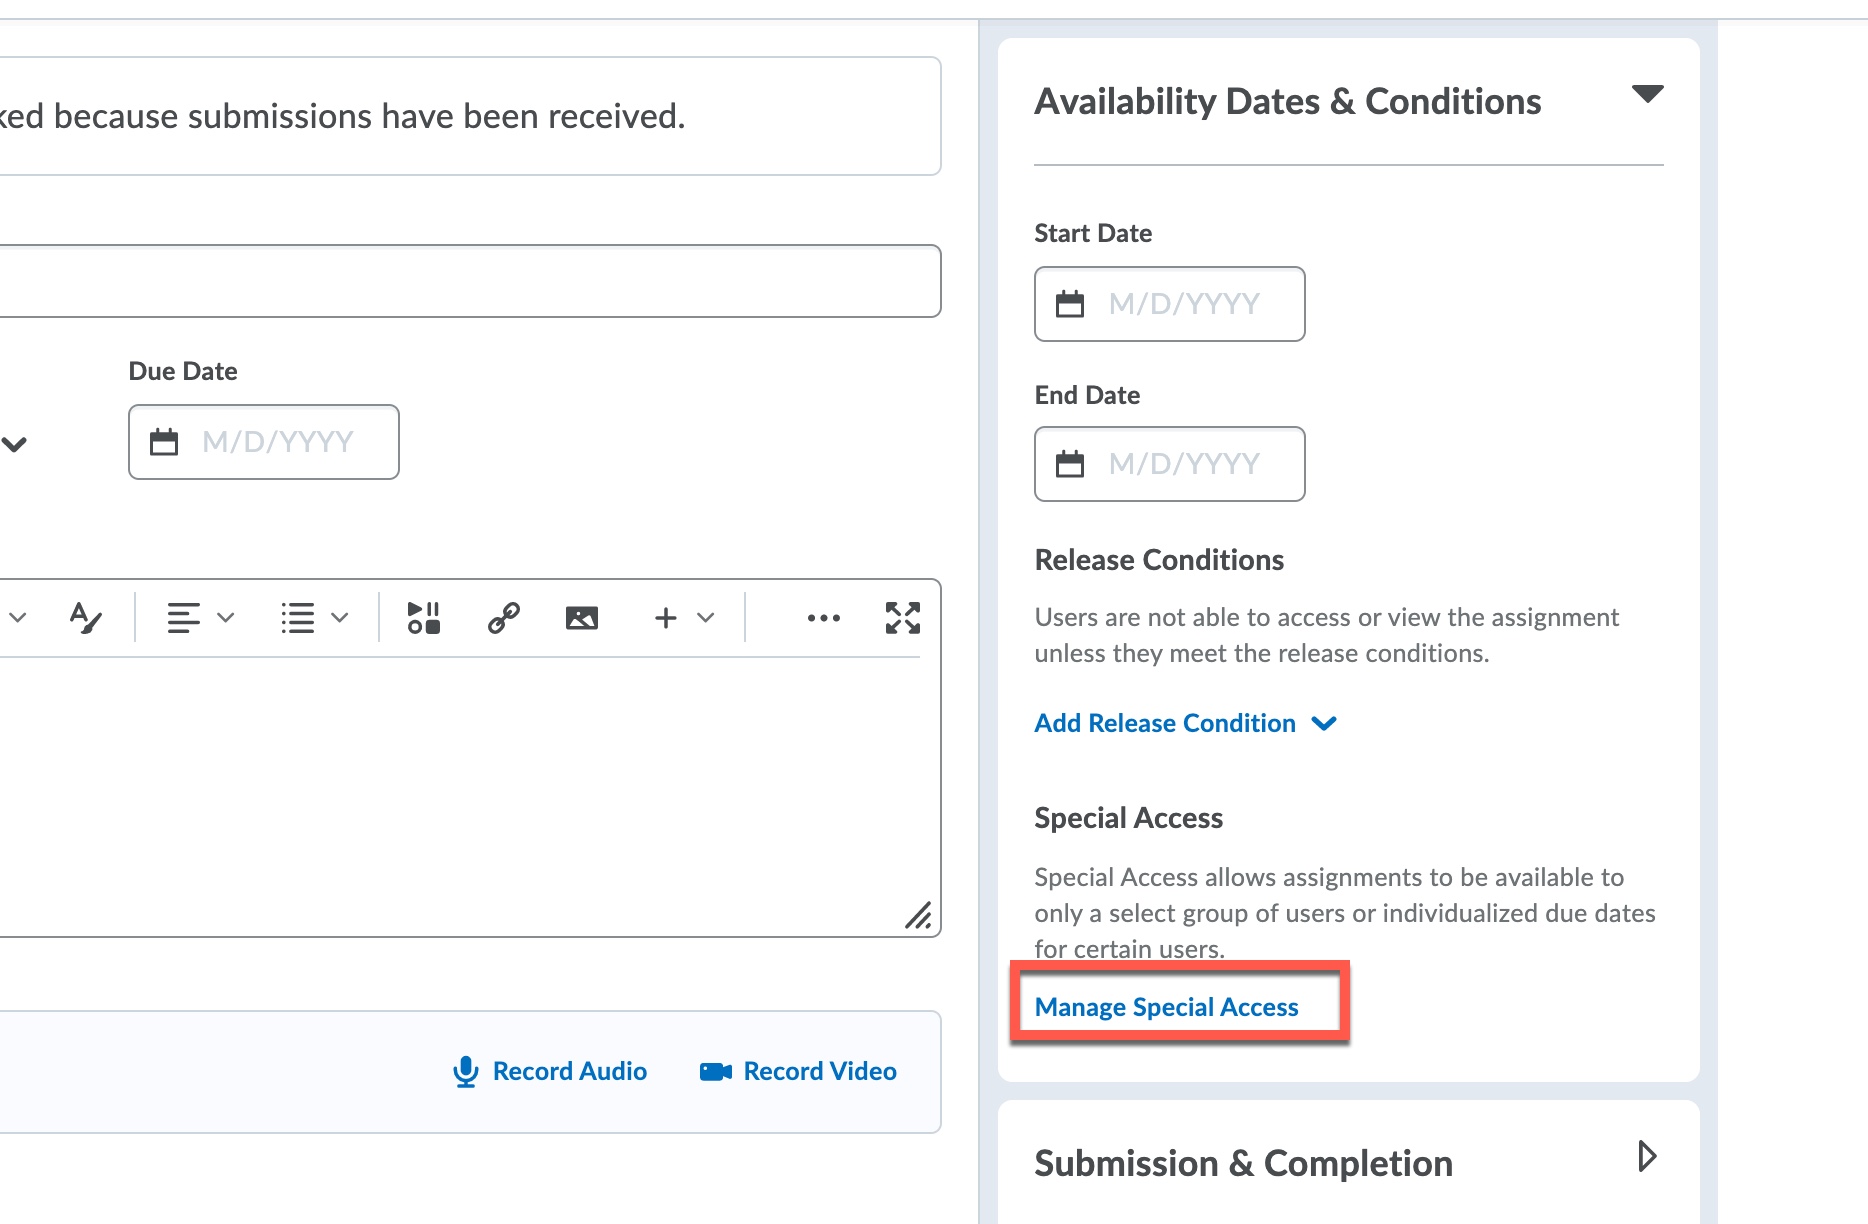
Task: Click 'submissions have been received' notice text
Action: click(437, 116)
